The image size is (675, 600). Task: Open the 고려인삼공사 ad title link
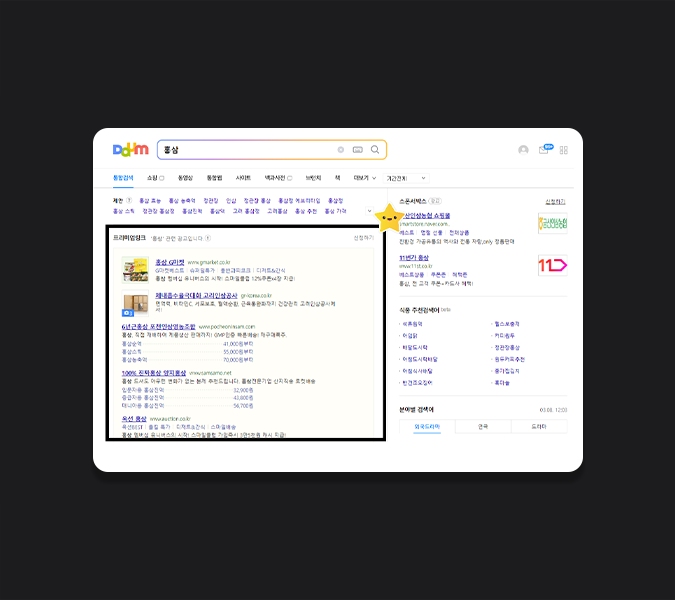196,296
